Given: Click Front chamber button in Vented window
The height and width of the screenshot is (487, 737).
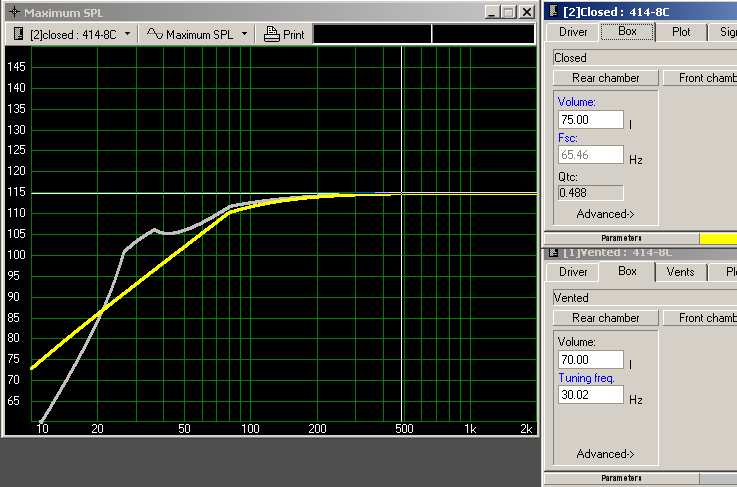Looking at the screenshot, I should pyautogui.click(x=700, y=318).
